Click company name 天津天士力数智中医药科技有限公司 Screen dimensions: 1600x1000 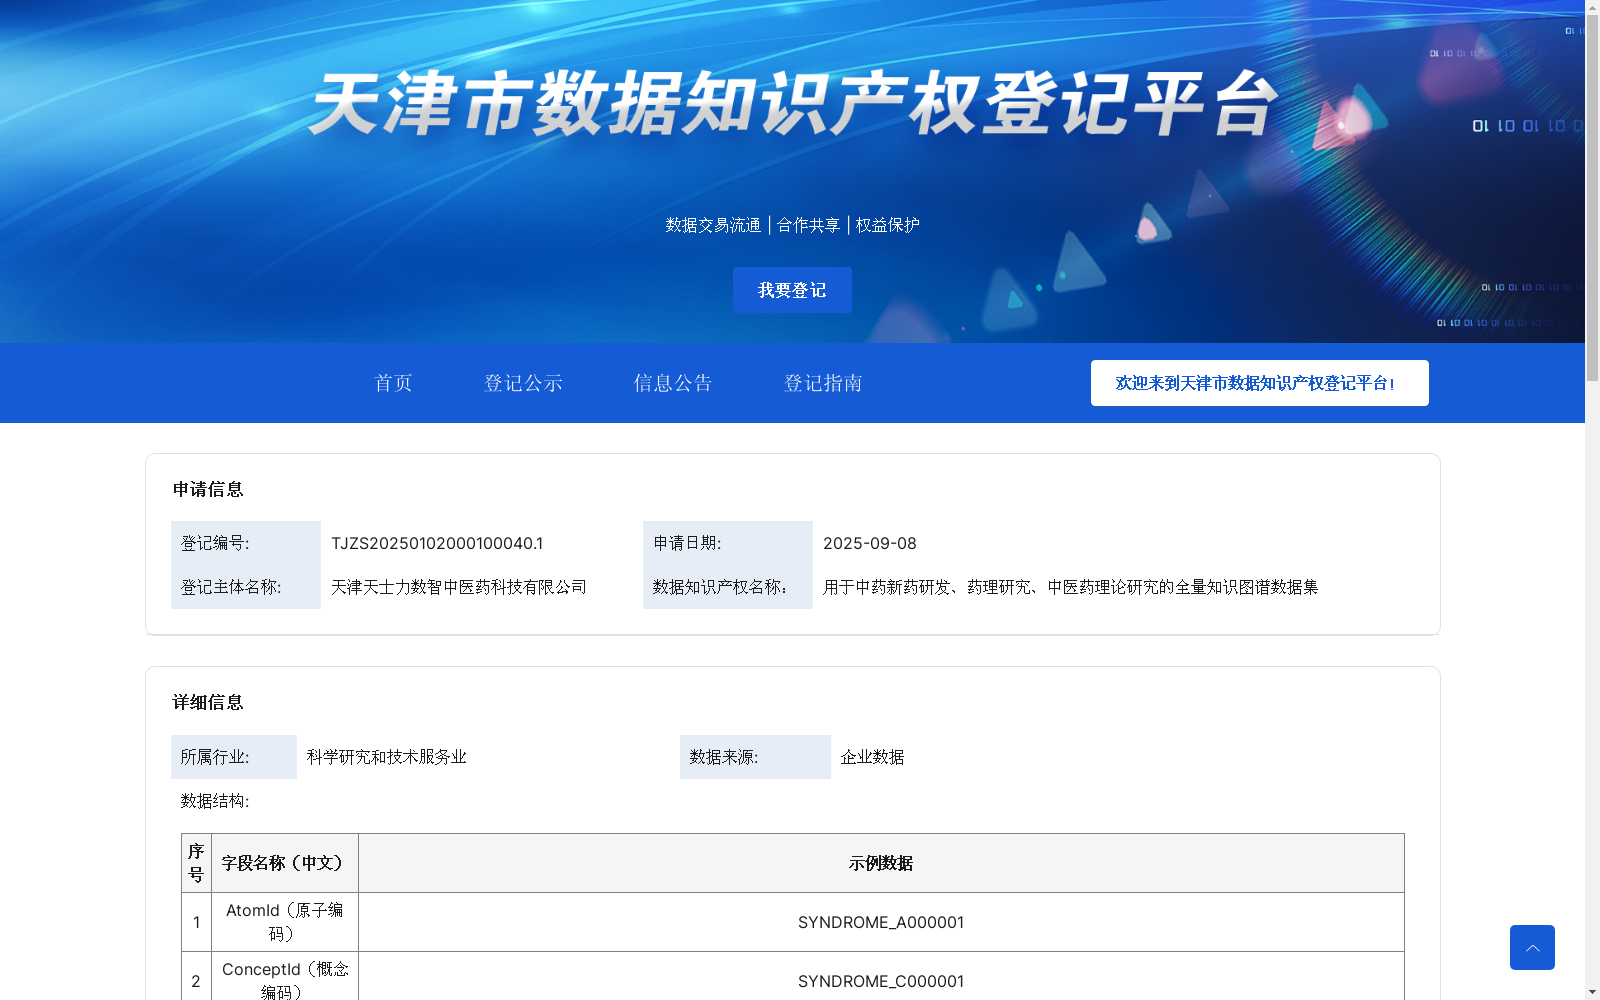459,587
